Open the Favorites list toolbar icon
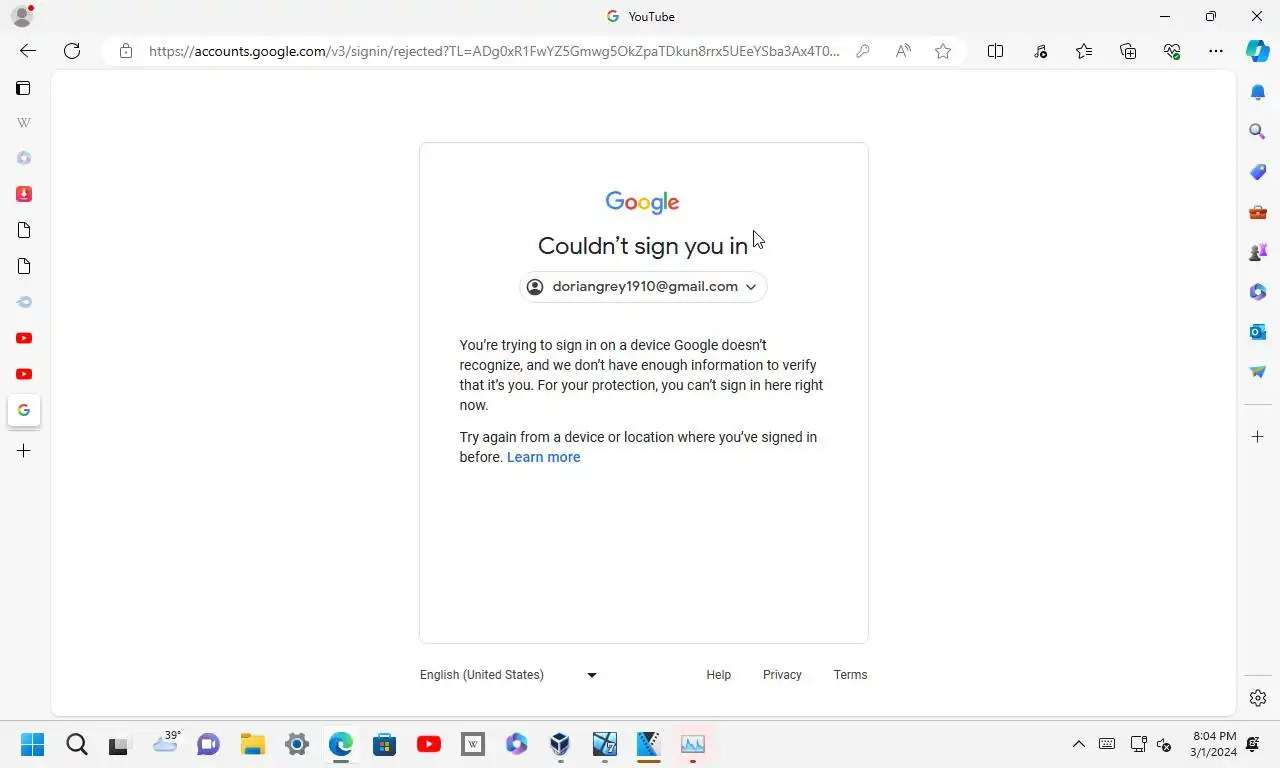 click(x=1084, y=51)
